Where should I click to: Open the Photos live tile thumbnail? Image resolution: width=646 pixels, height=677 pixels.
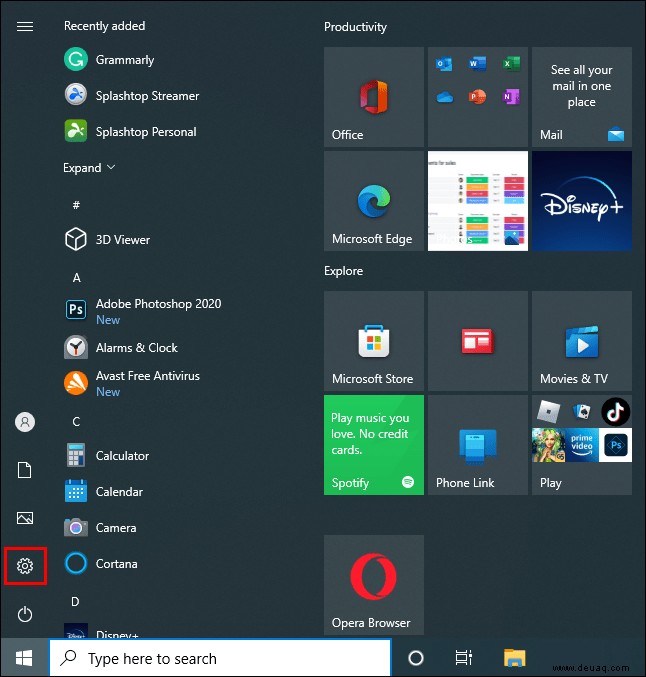click(478, 201)
